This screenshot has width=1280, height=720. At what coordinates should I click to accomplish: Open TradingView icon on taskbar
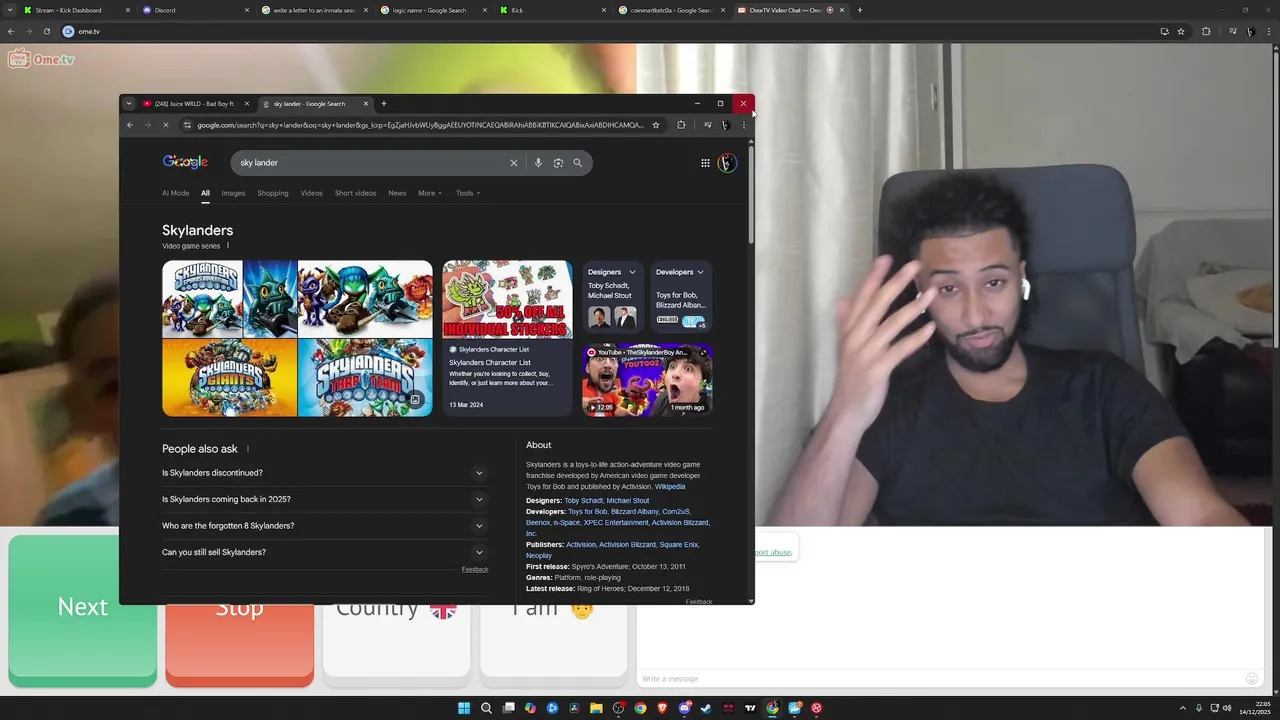(750, 708)
